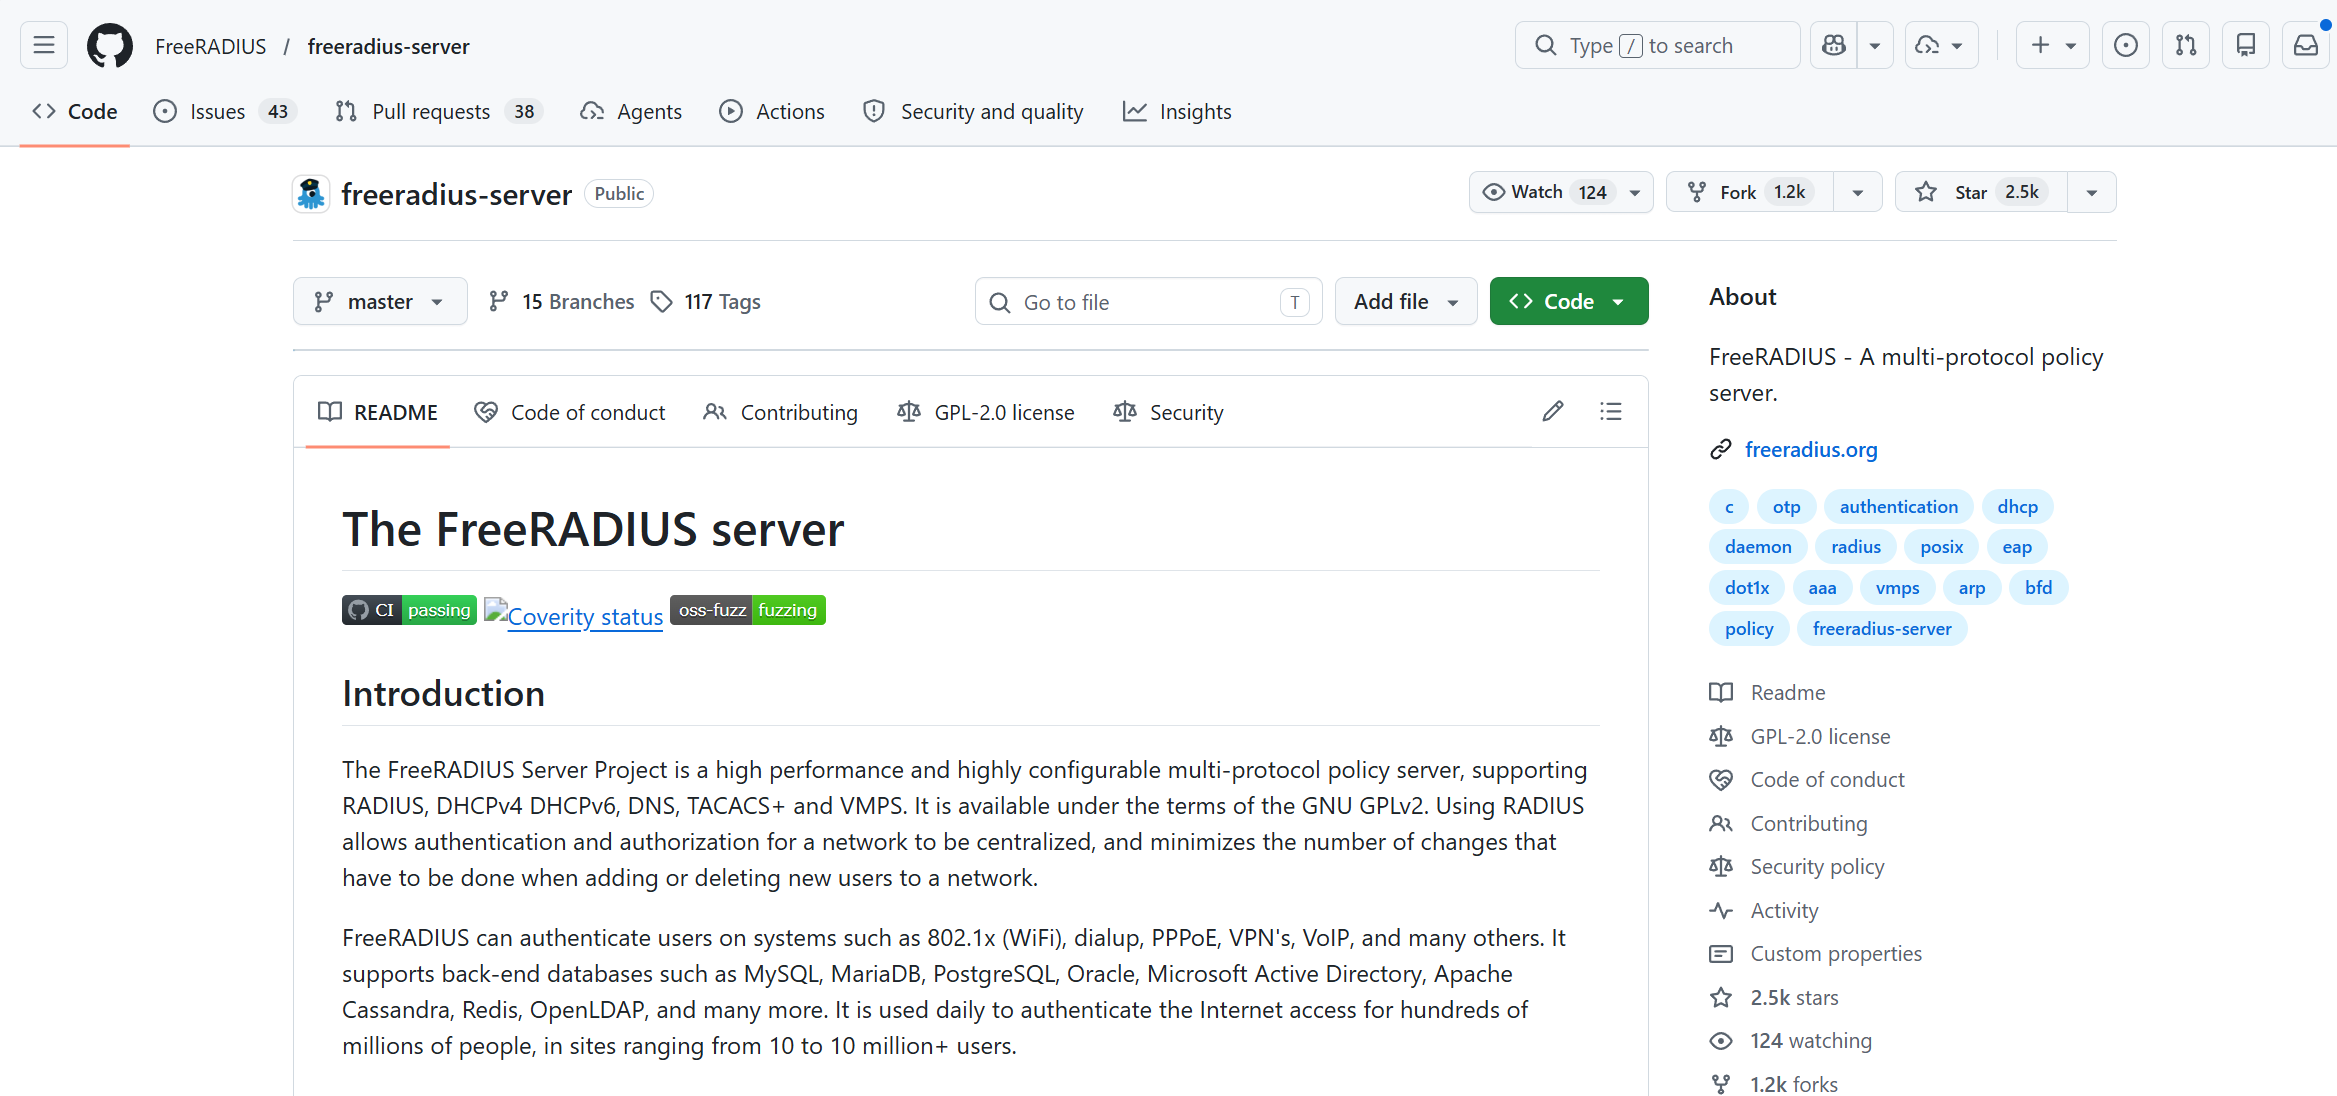2337x1096 pixels.
Task: Open the issues icon in the header
Action: click(x=2126, y=45)
